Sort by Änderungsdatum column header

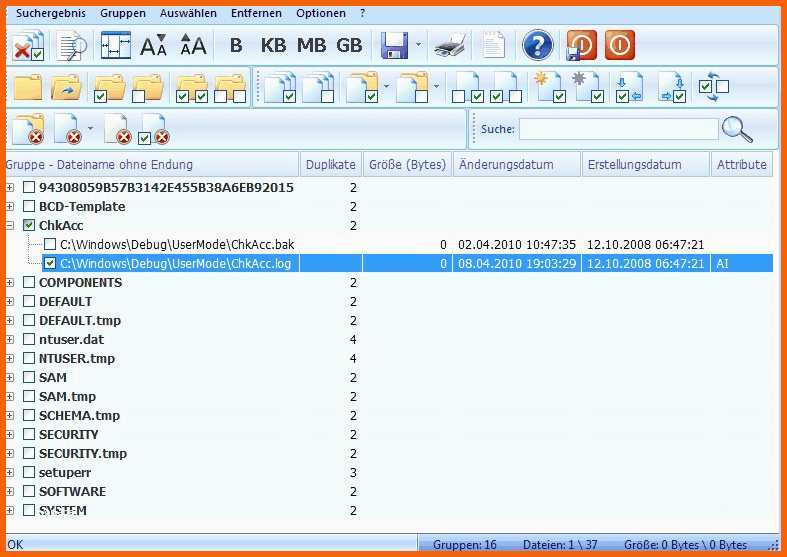coord(517,165)
